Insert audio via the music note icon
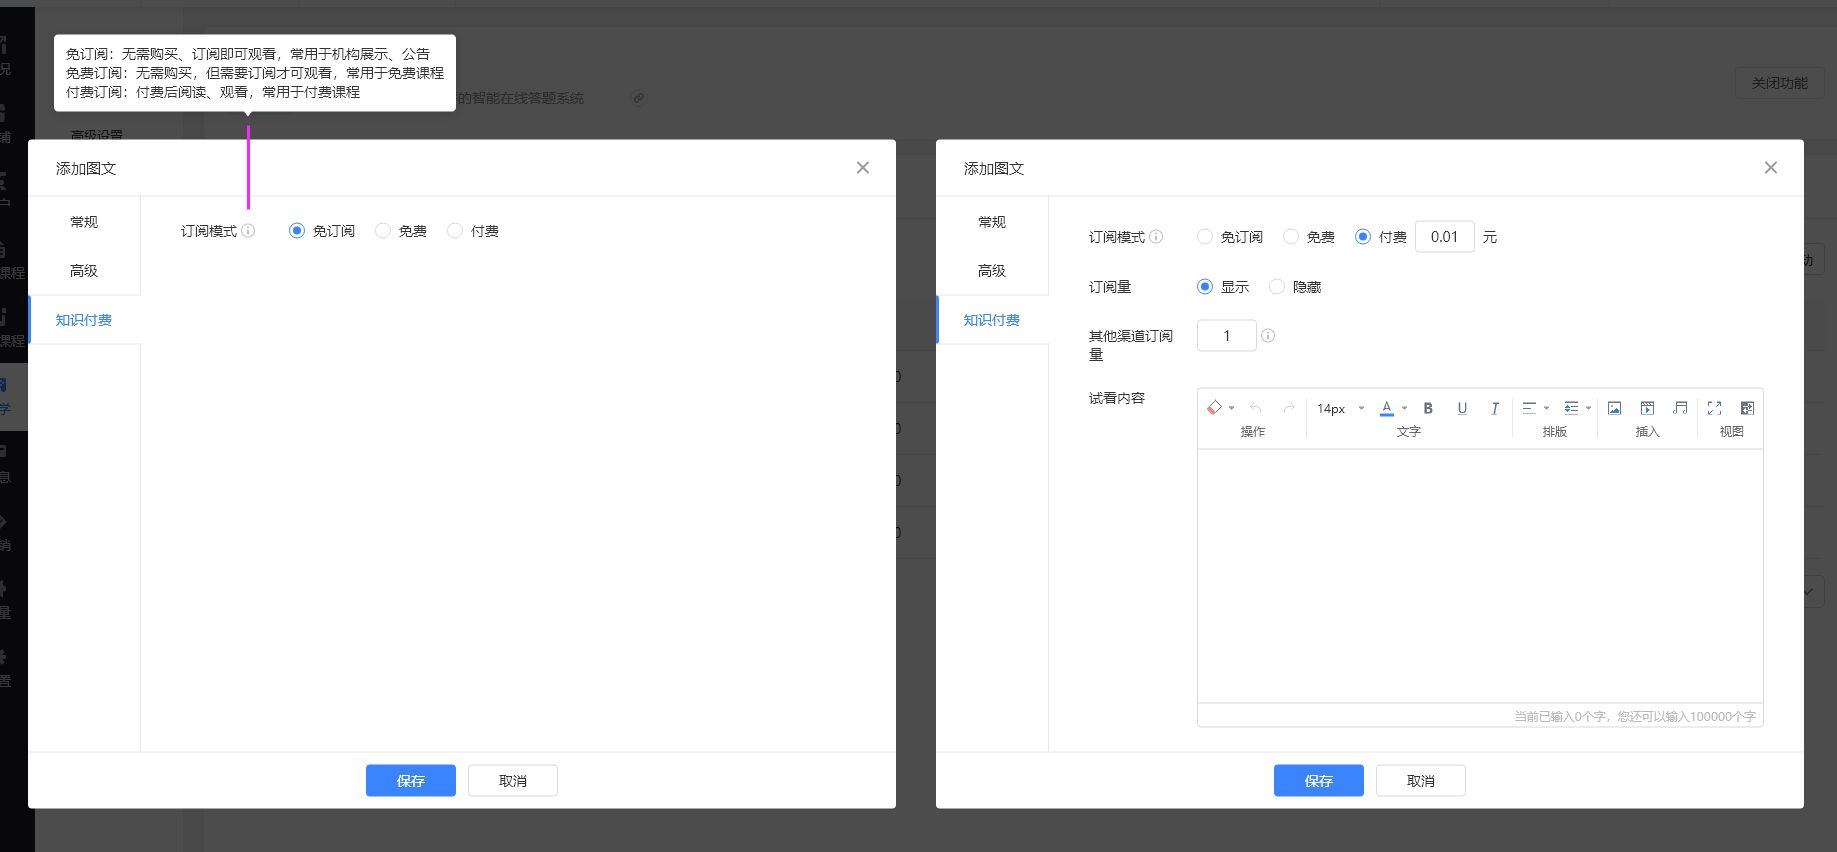The width and height of the screenshot is (1837, 852). click(x=1680, y=408)
